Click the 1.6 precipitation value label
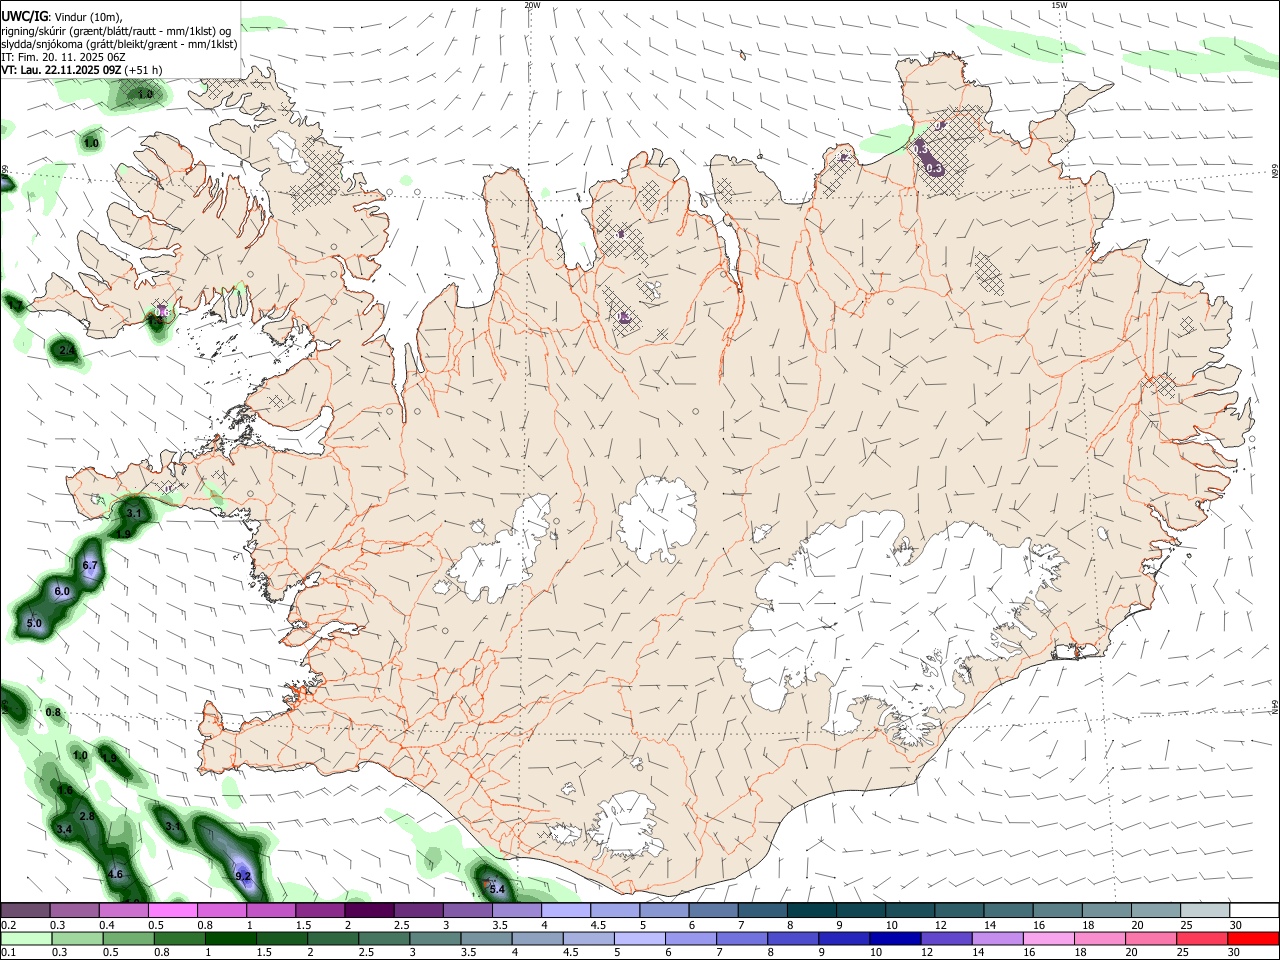Viewport: 1280px width, 960px height. pyautogui.click(x=66, y=790)
